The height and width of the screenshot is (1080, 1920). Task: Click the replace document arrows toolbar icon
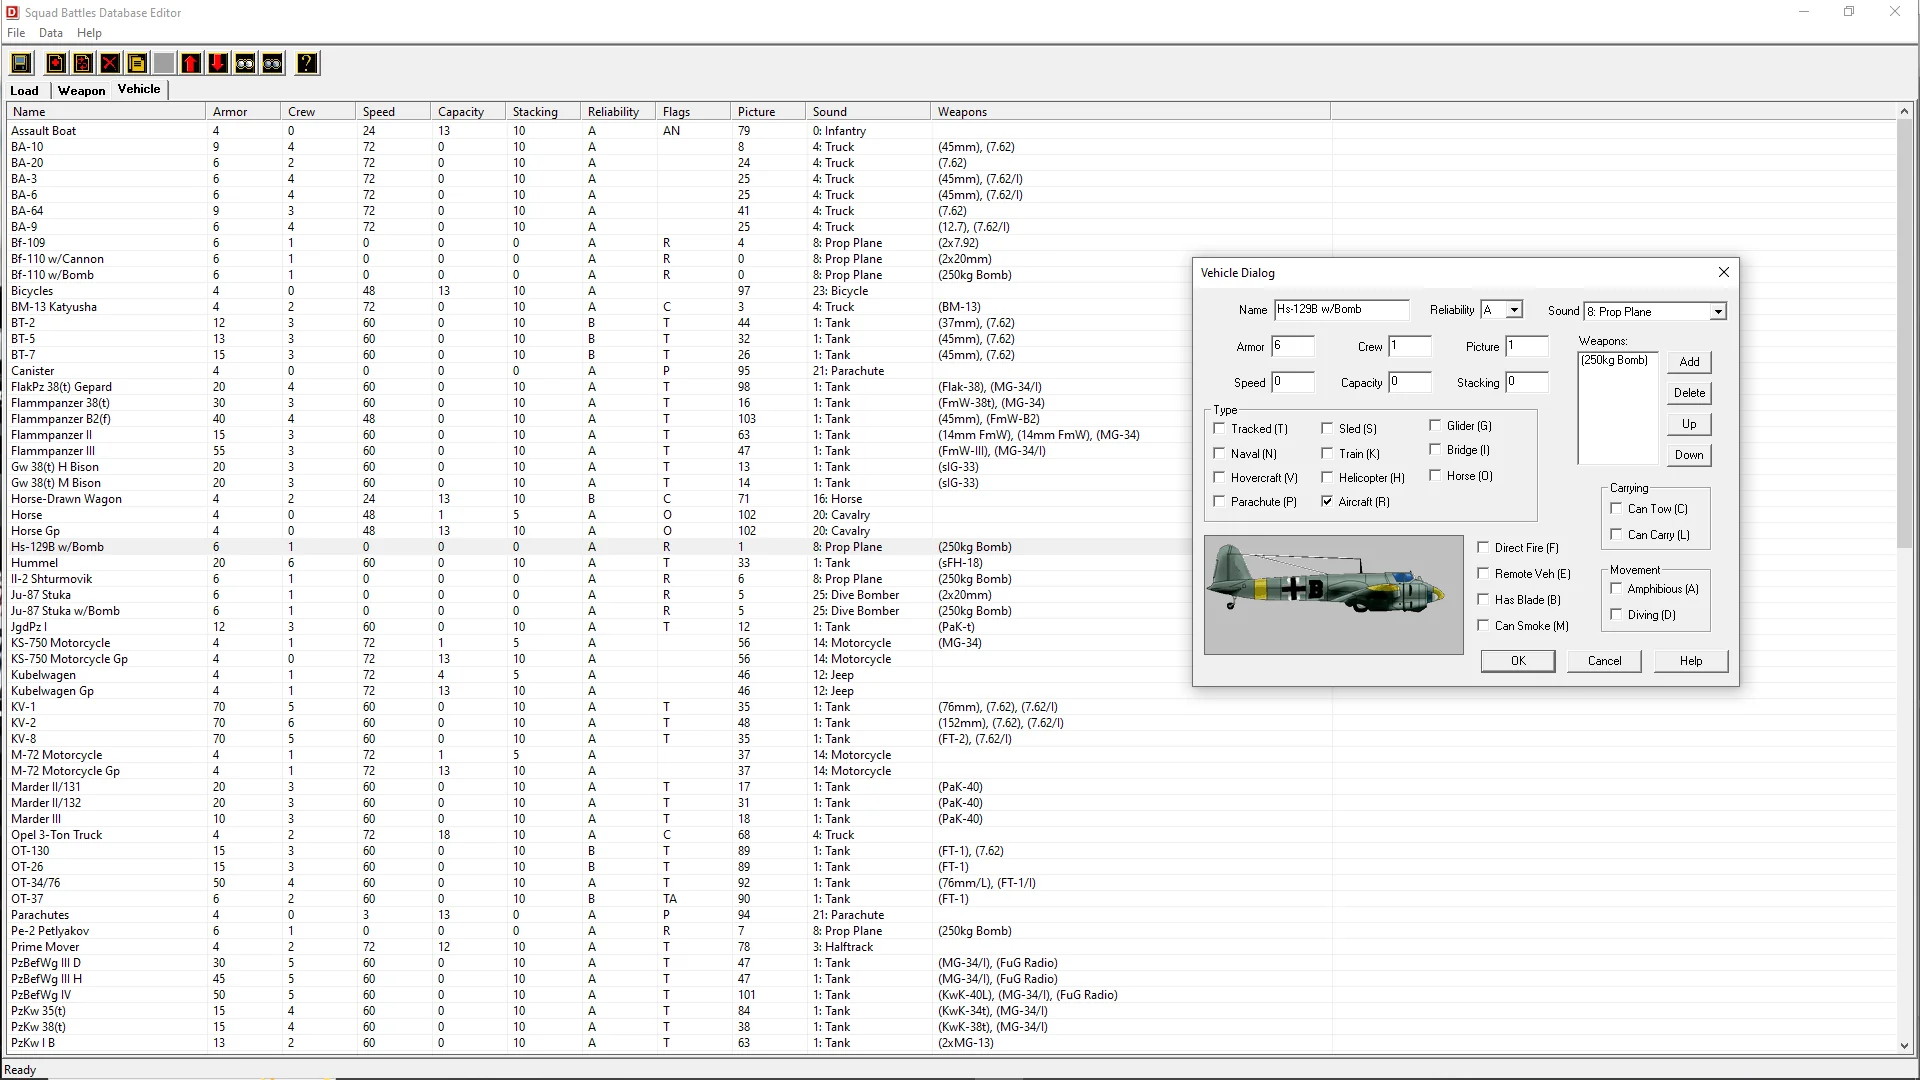tap(83, 63)
